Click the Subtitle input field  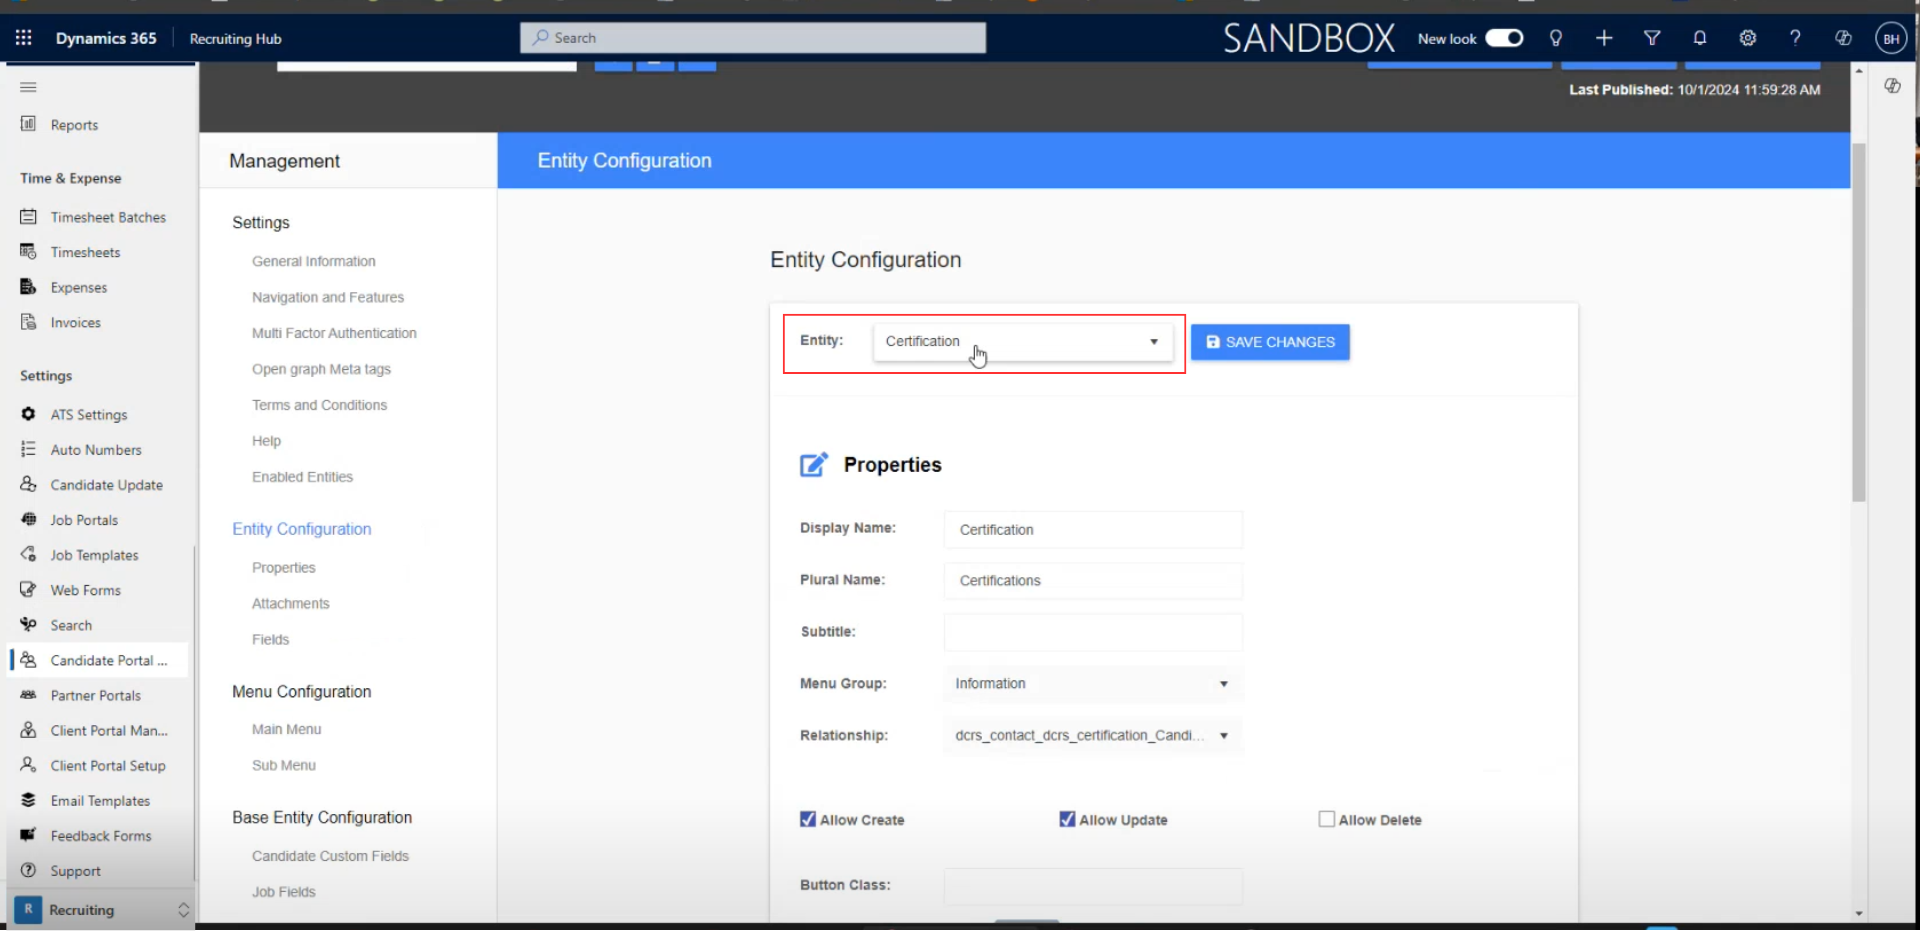(x=1093, y=632)
